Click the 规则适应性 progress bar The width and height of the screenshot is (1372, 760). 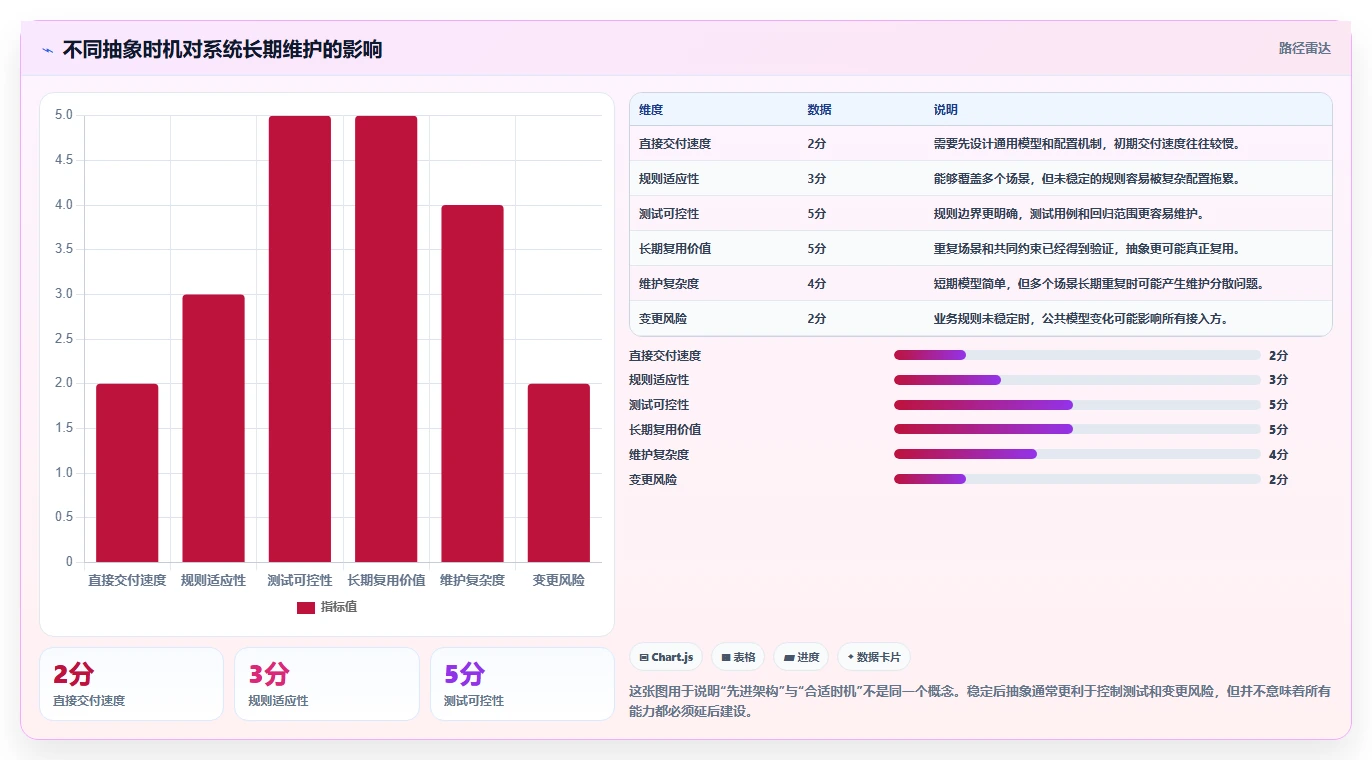pyautogui.click(x=1077, y=380)
